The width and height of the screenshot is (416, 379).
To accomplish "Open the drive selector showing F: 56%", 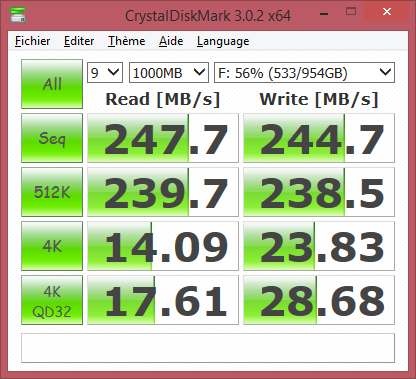I will point(304,72).
